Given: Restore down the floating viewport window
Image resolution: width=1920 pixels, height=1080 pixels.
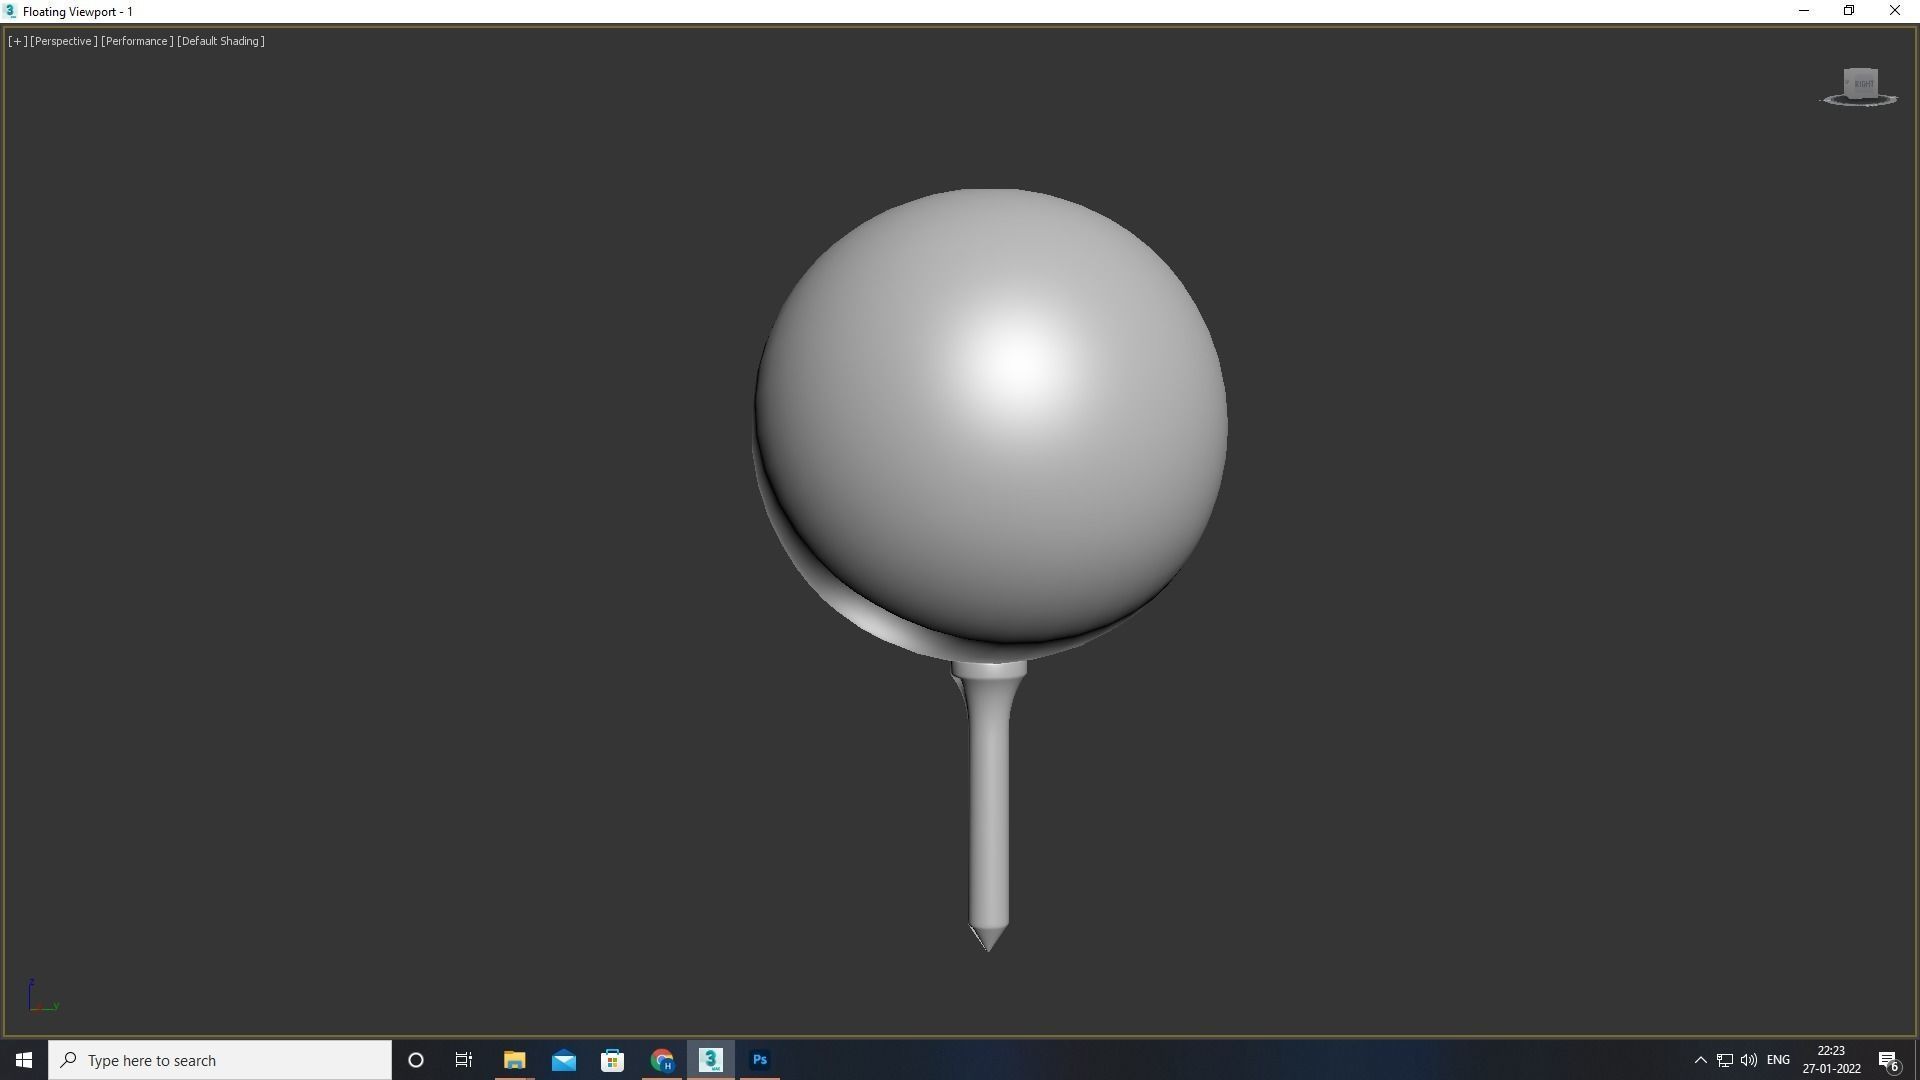Looking at the screenshot, I should click(1849, 11).
